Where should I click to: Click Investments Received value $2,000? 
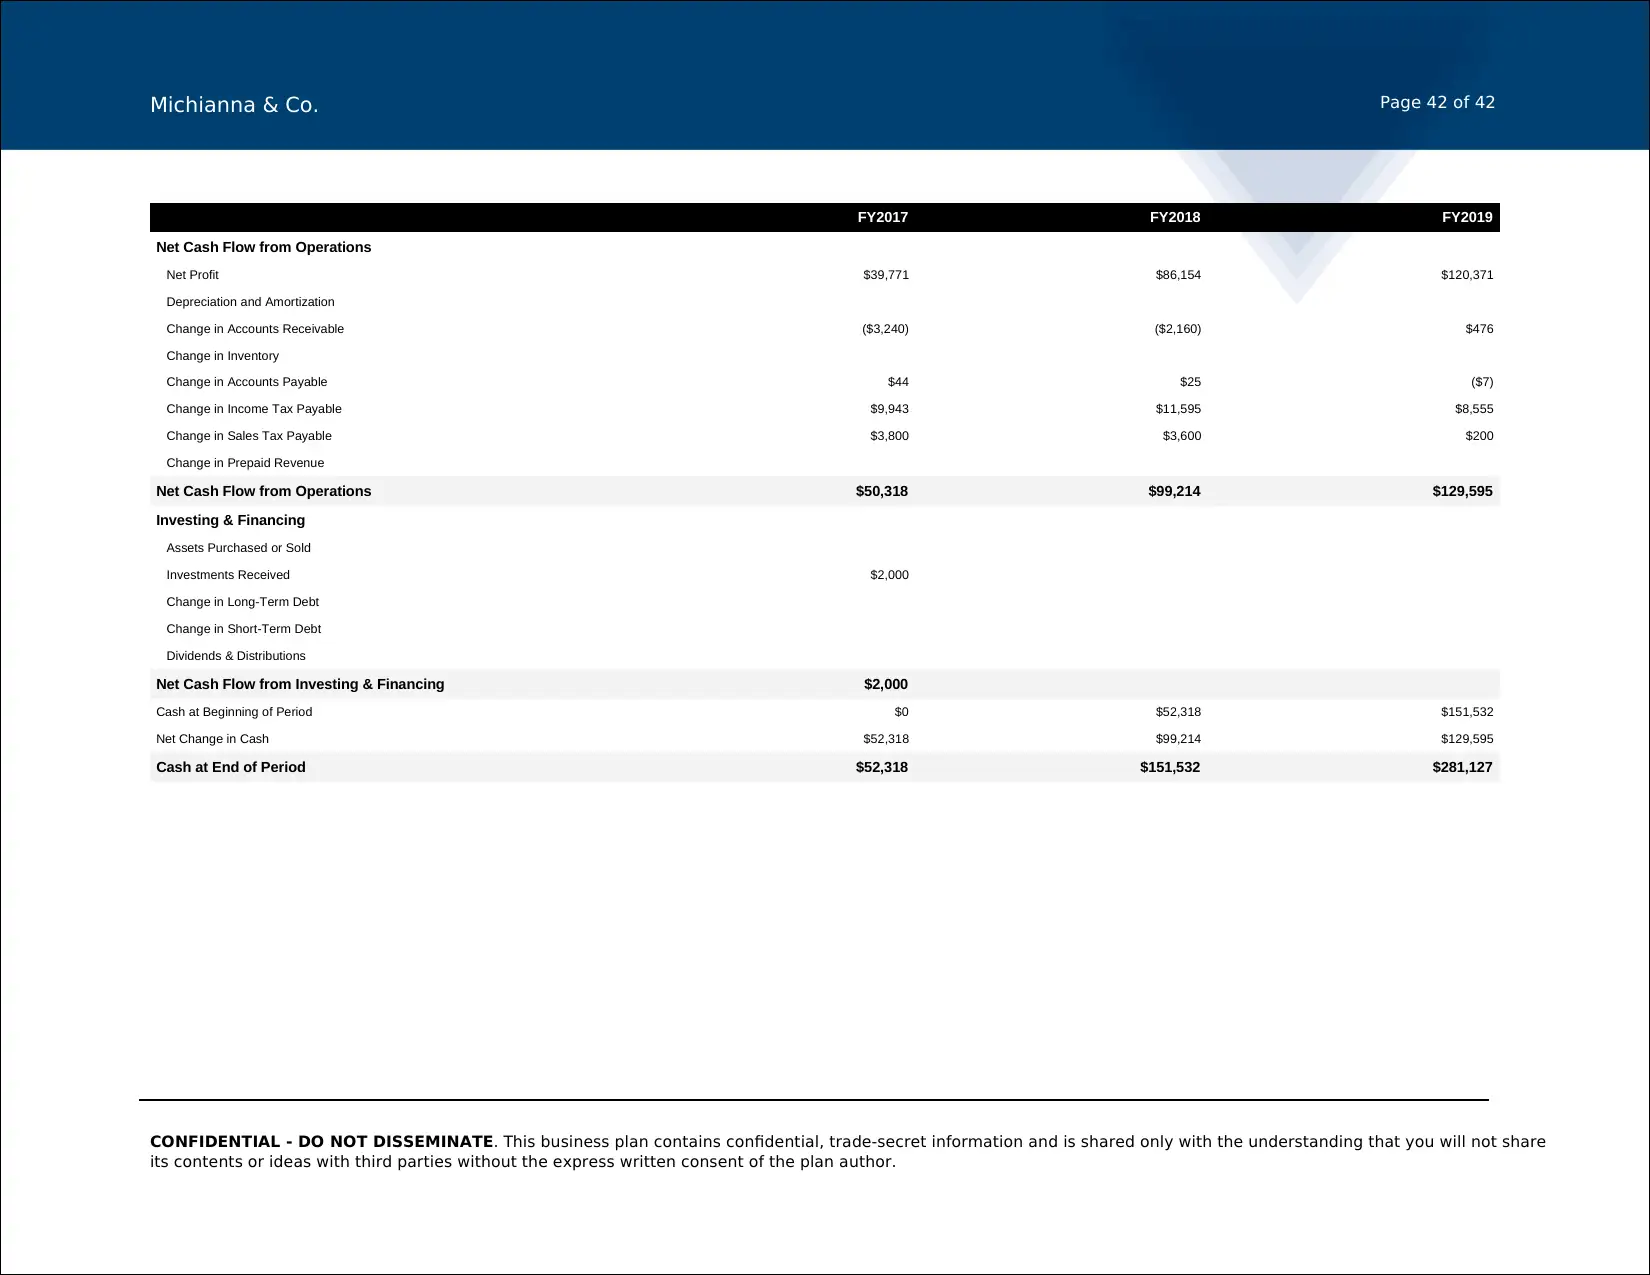889,575
